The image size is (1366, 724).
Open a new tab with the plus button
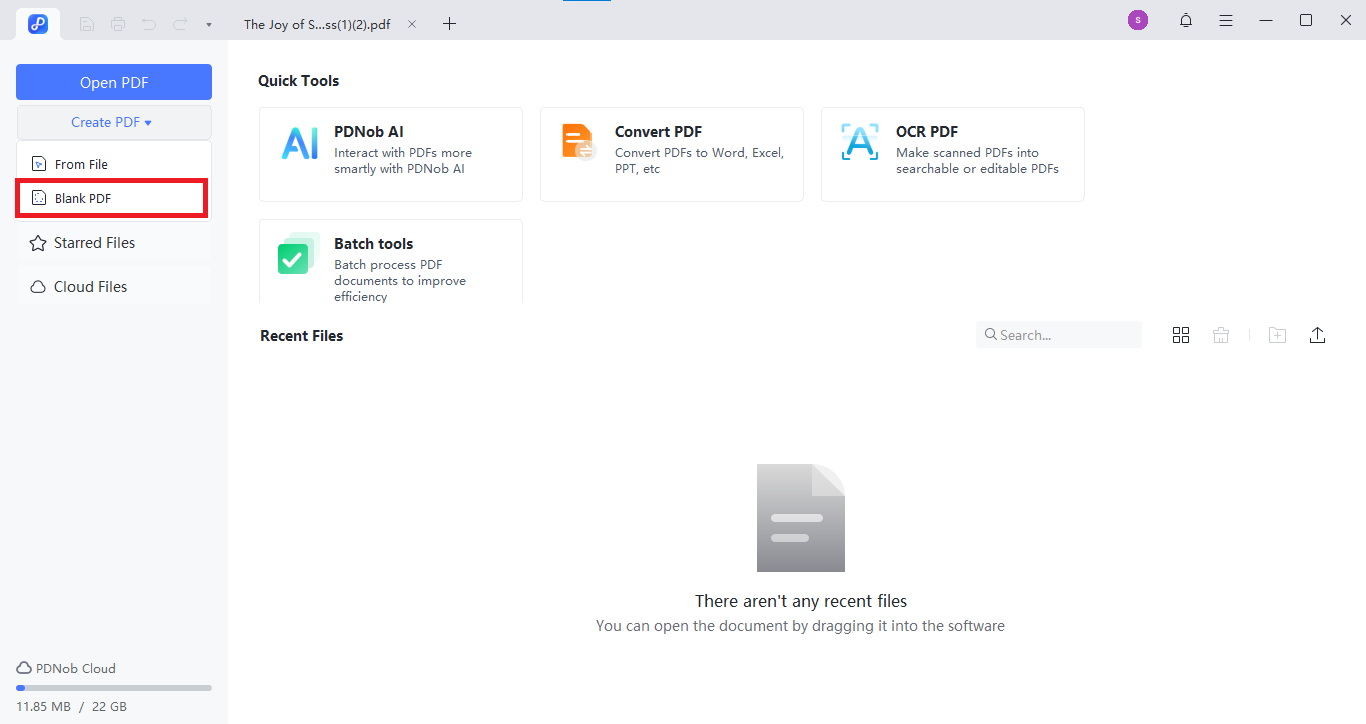tap(449, 23)
